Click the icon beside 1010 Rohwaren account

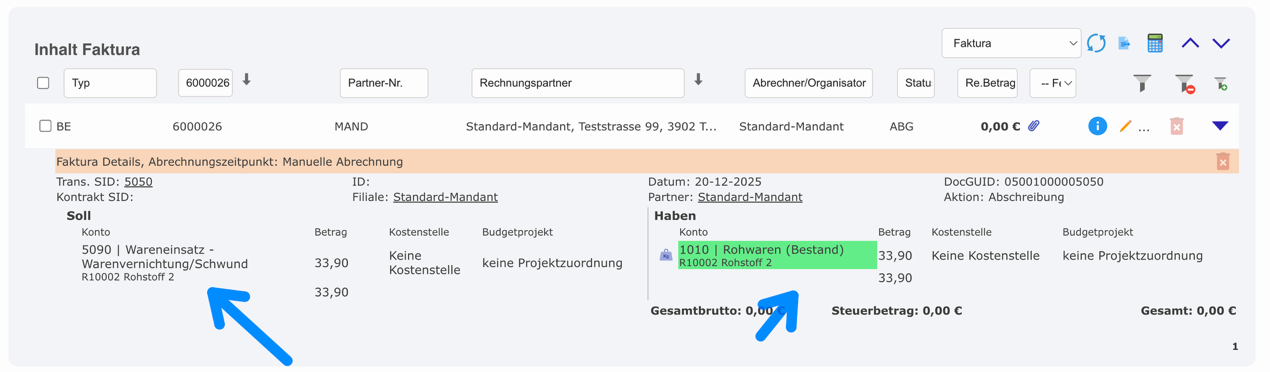point(666,255)
